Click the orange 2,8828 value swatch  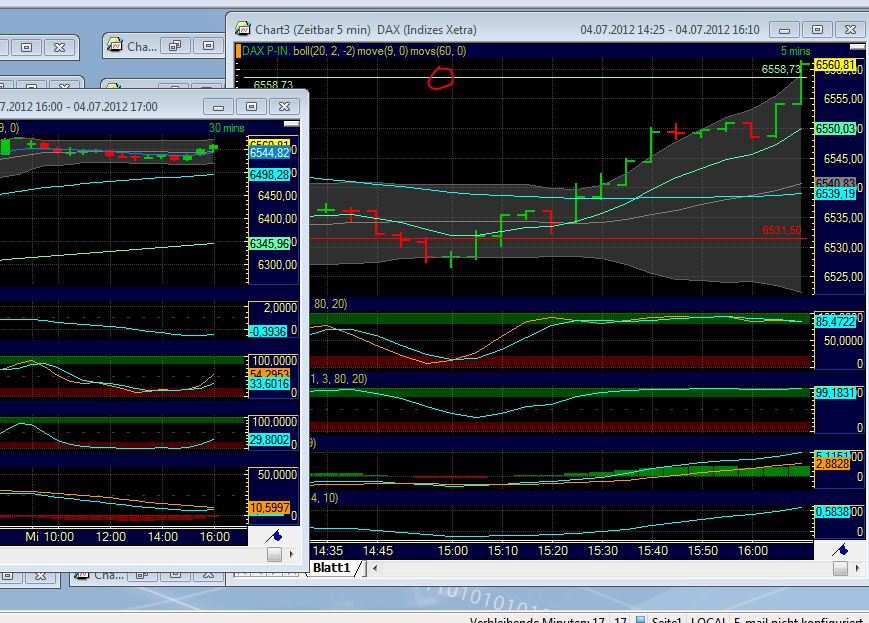831,463
